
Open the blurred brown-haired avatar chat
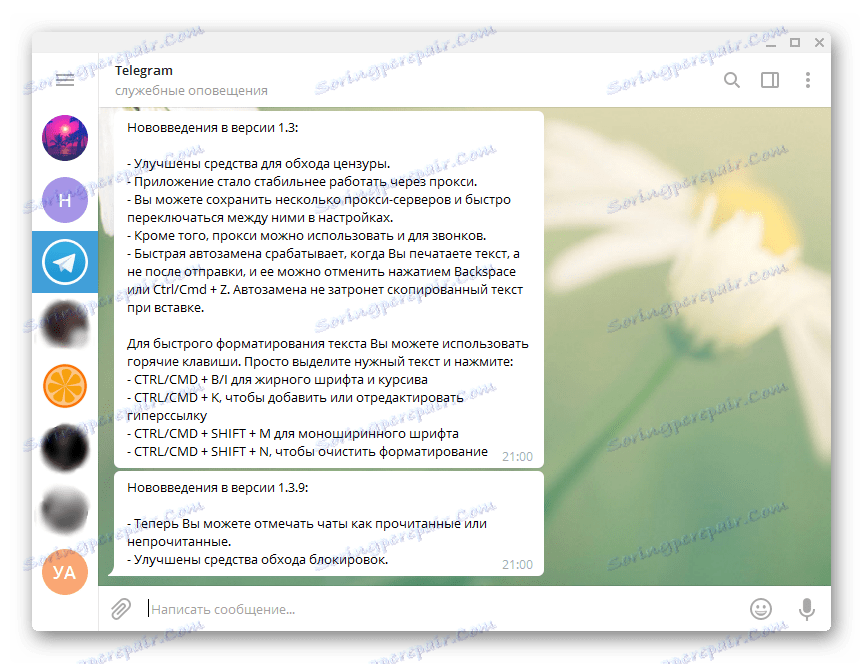(65, 324)
